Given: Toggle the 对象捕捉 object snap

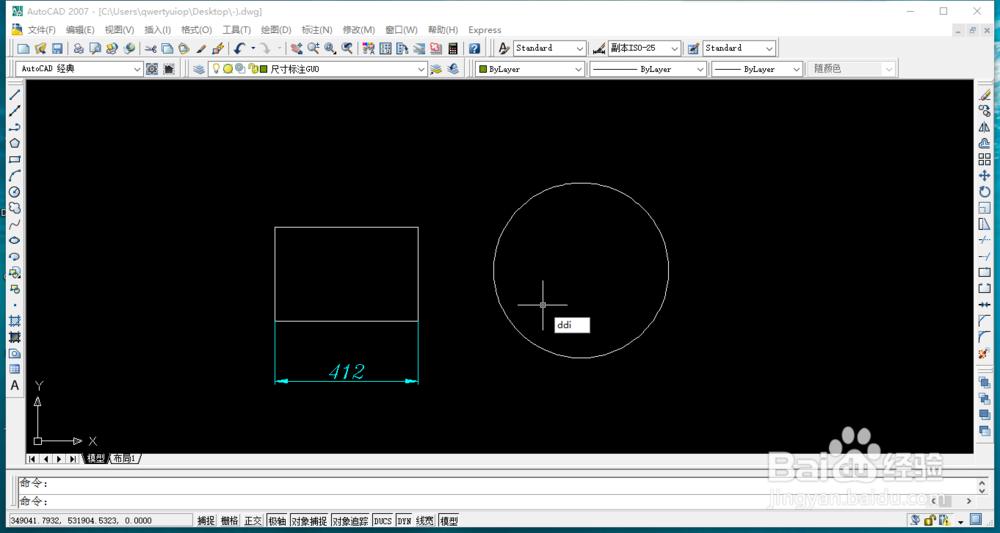Looking at the screenshot, I should [x=309, y=521].
